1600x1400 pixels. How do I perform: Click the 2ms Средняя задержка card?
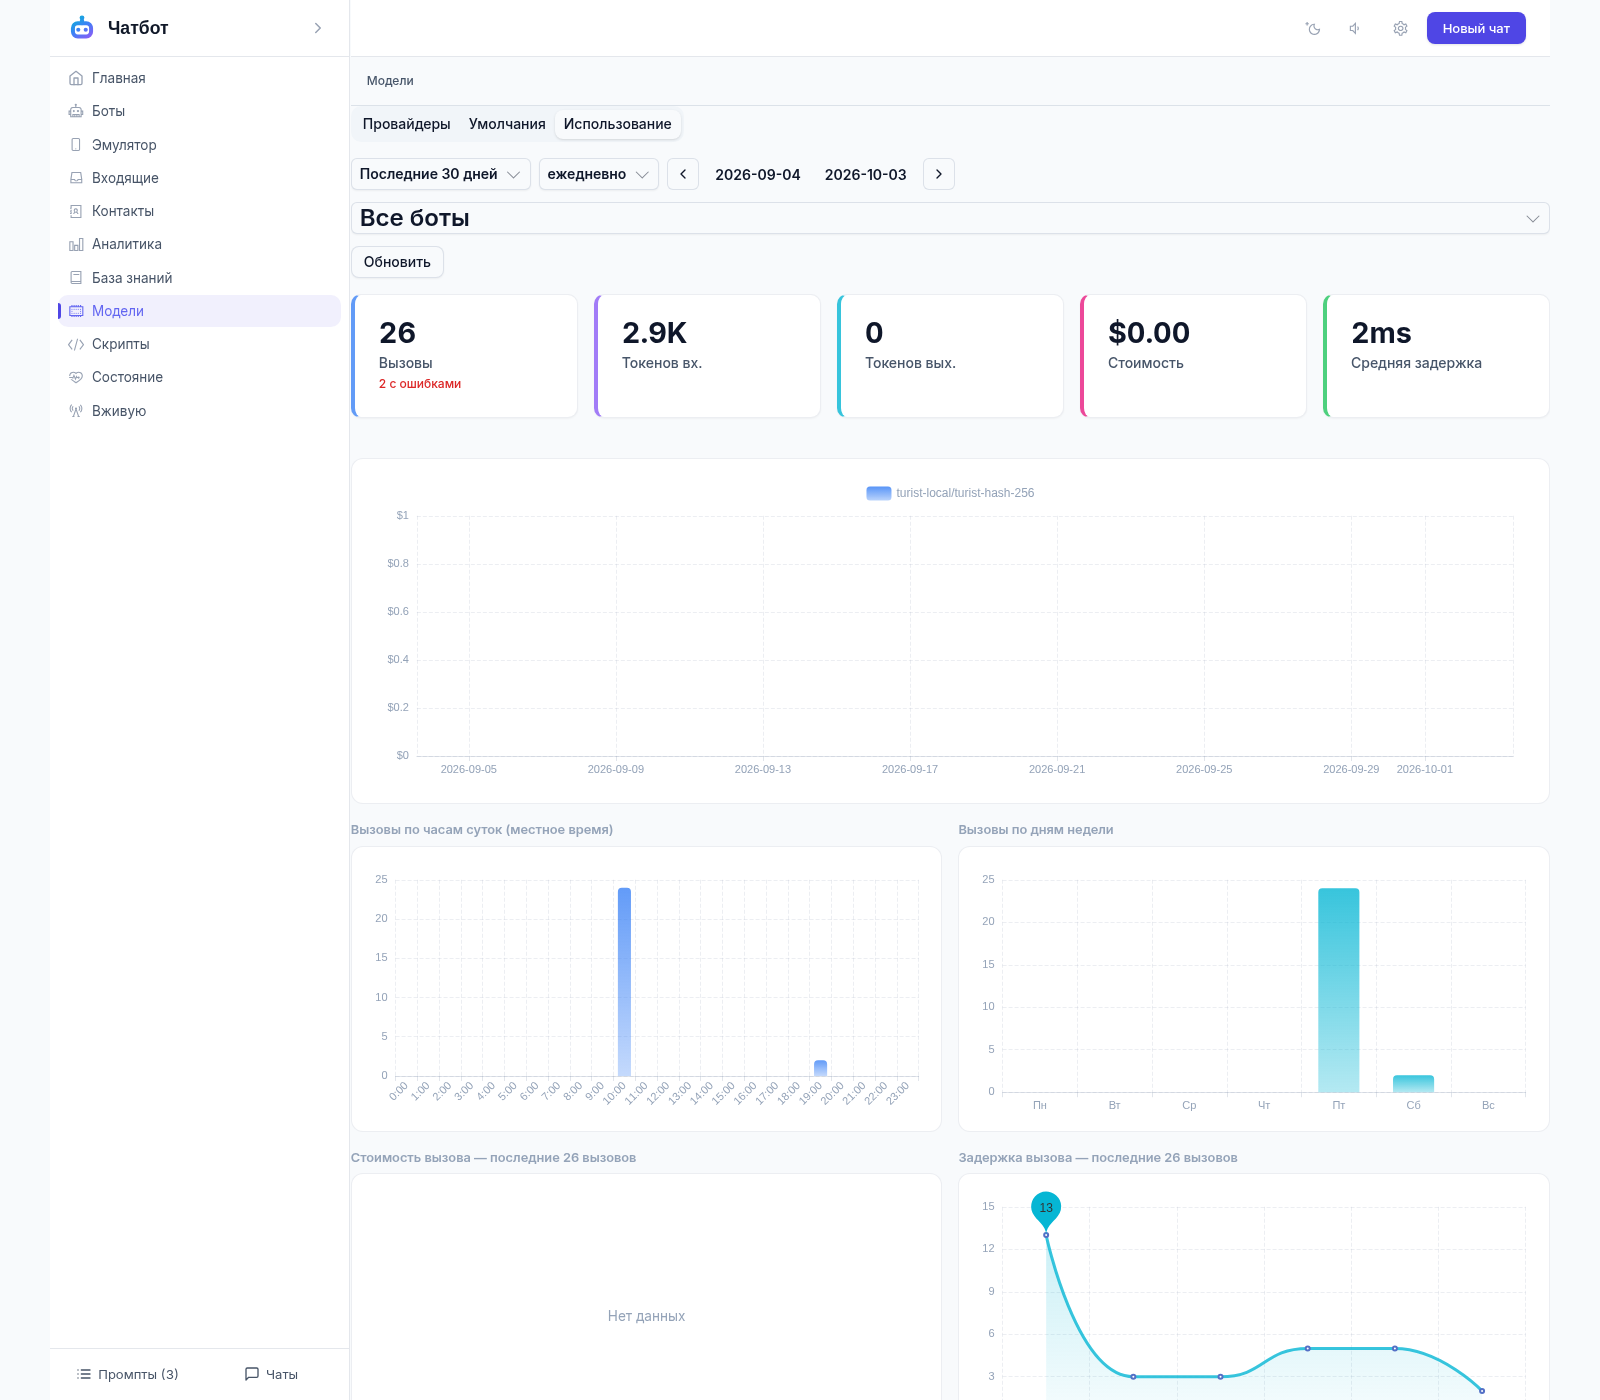click(x=1436, y=356)
